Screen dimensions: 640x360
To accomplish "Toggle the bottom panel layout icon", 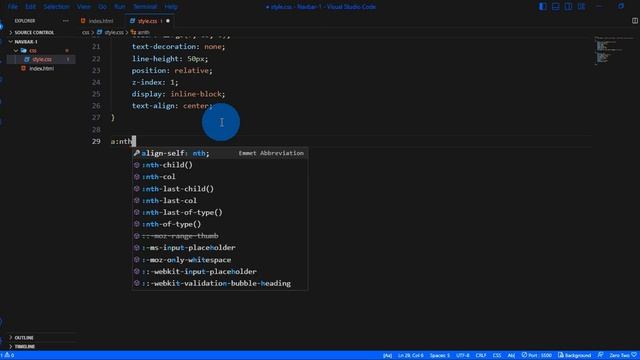I will point(556,7).
